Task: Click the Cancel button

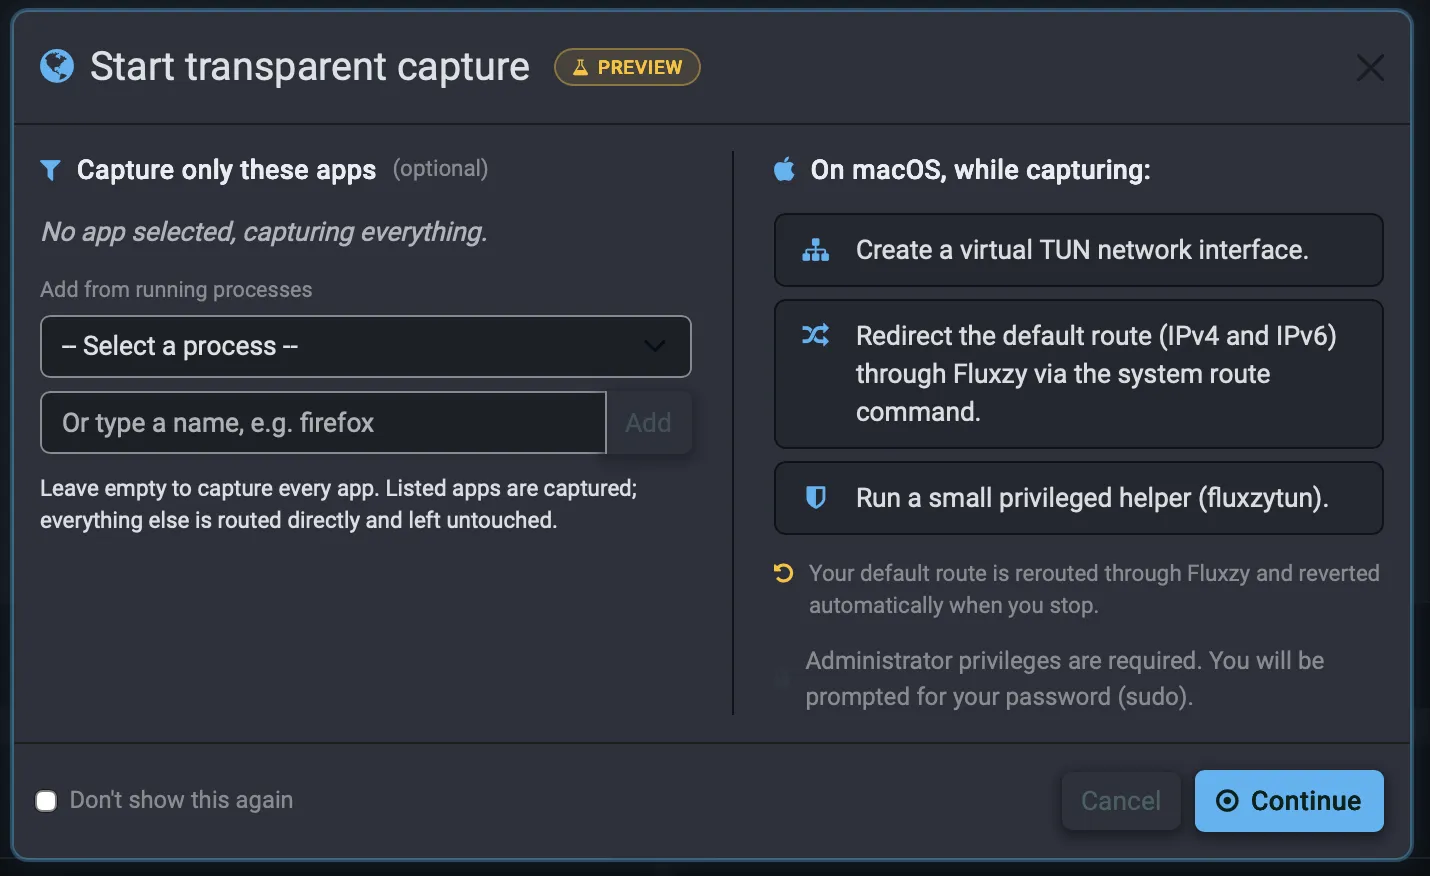Action: coord(1121,801)
